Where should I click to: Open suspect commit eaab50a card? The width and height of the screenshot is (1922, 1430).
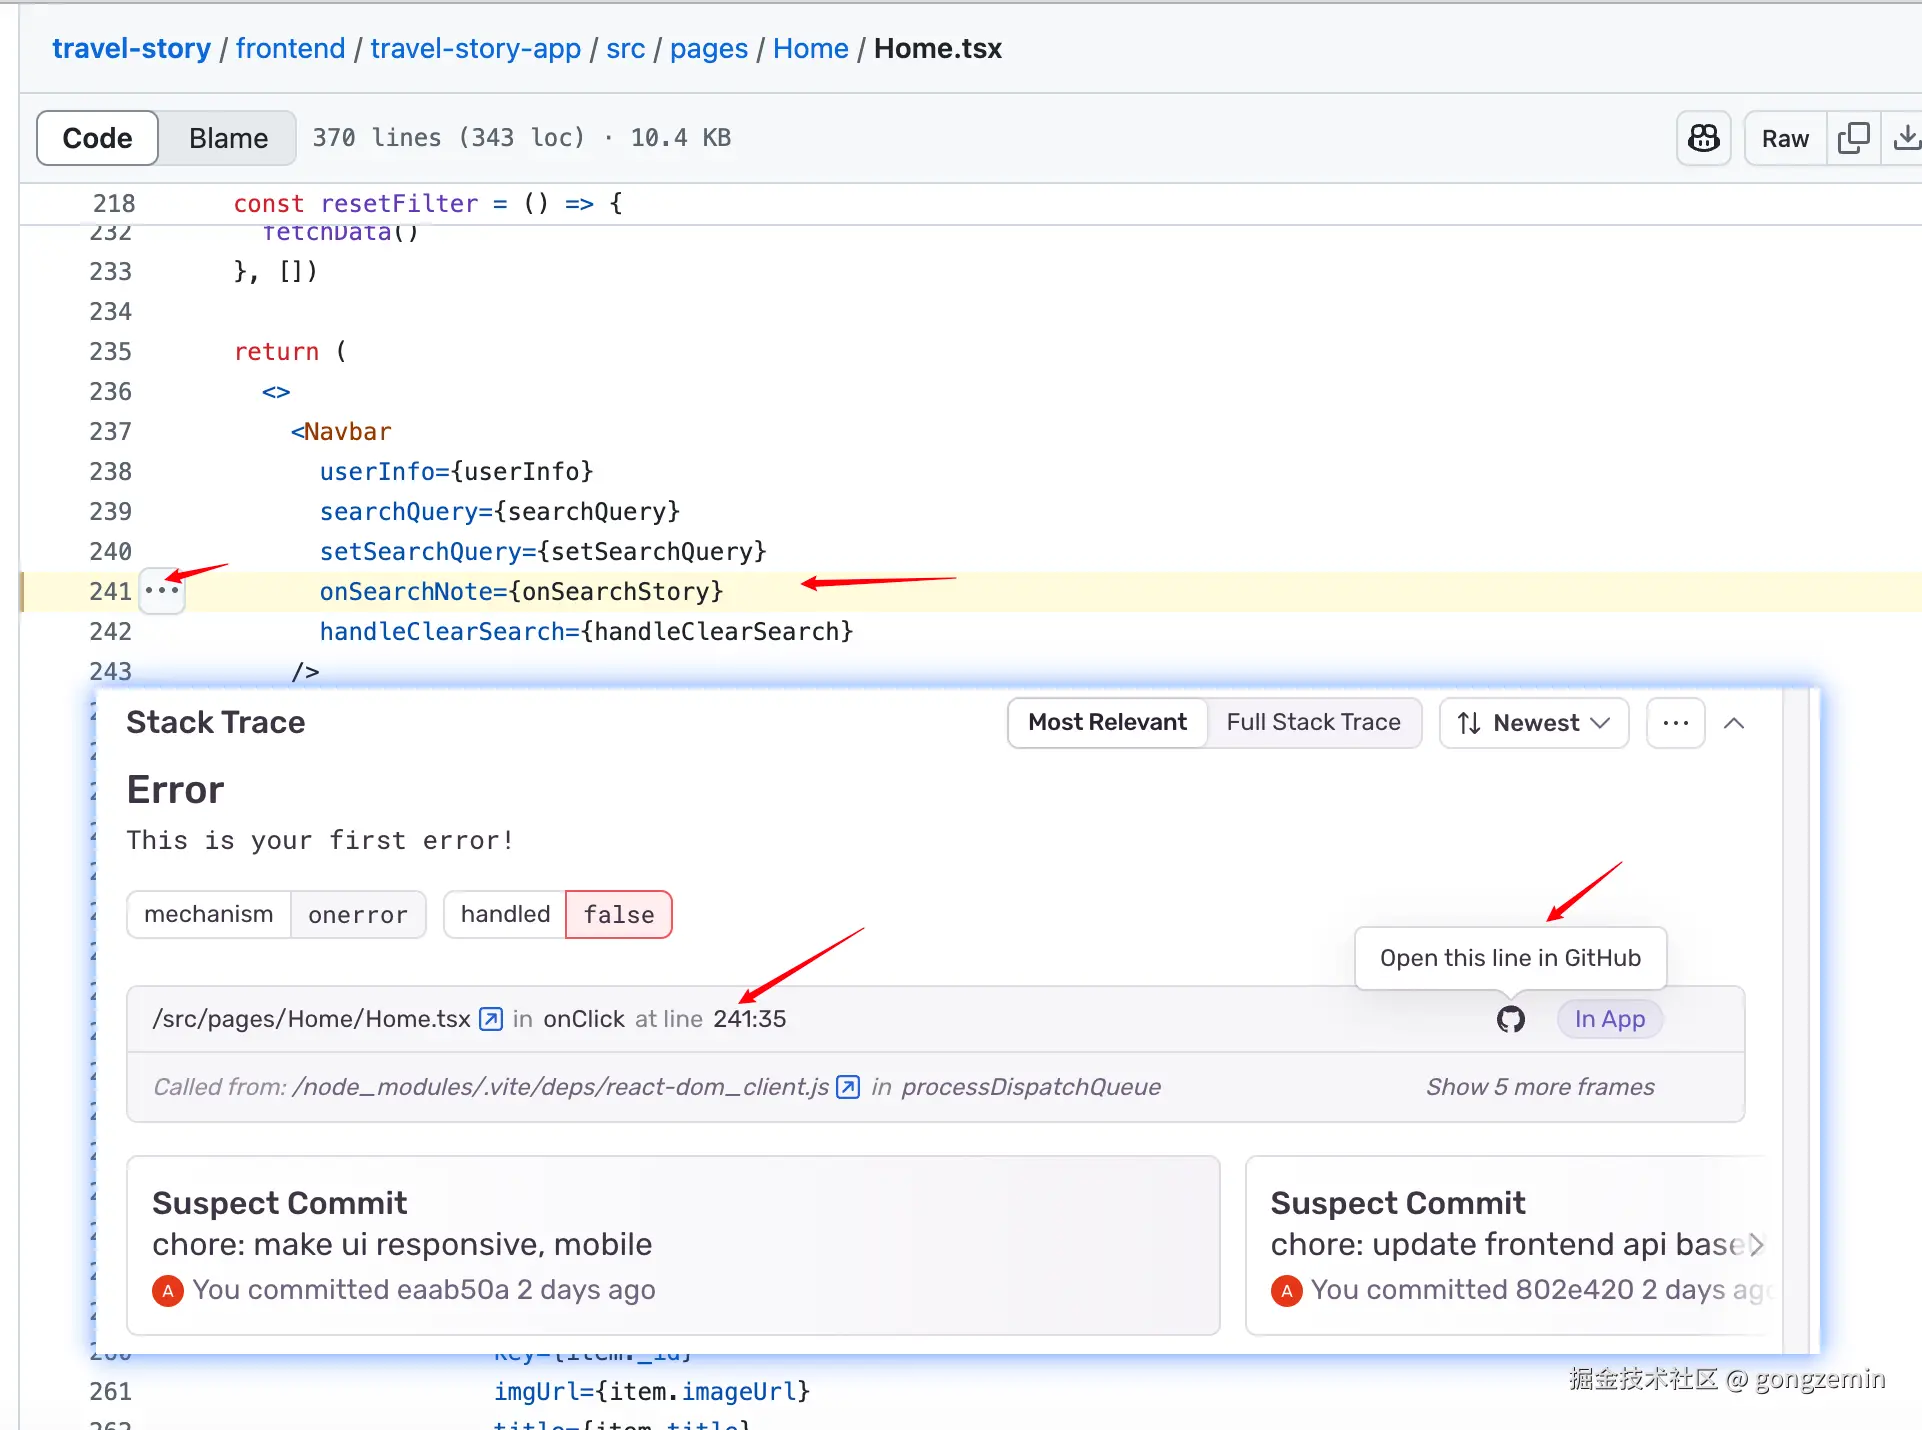672,1245
